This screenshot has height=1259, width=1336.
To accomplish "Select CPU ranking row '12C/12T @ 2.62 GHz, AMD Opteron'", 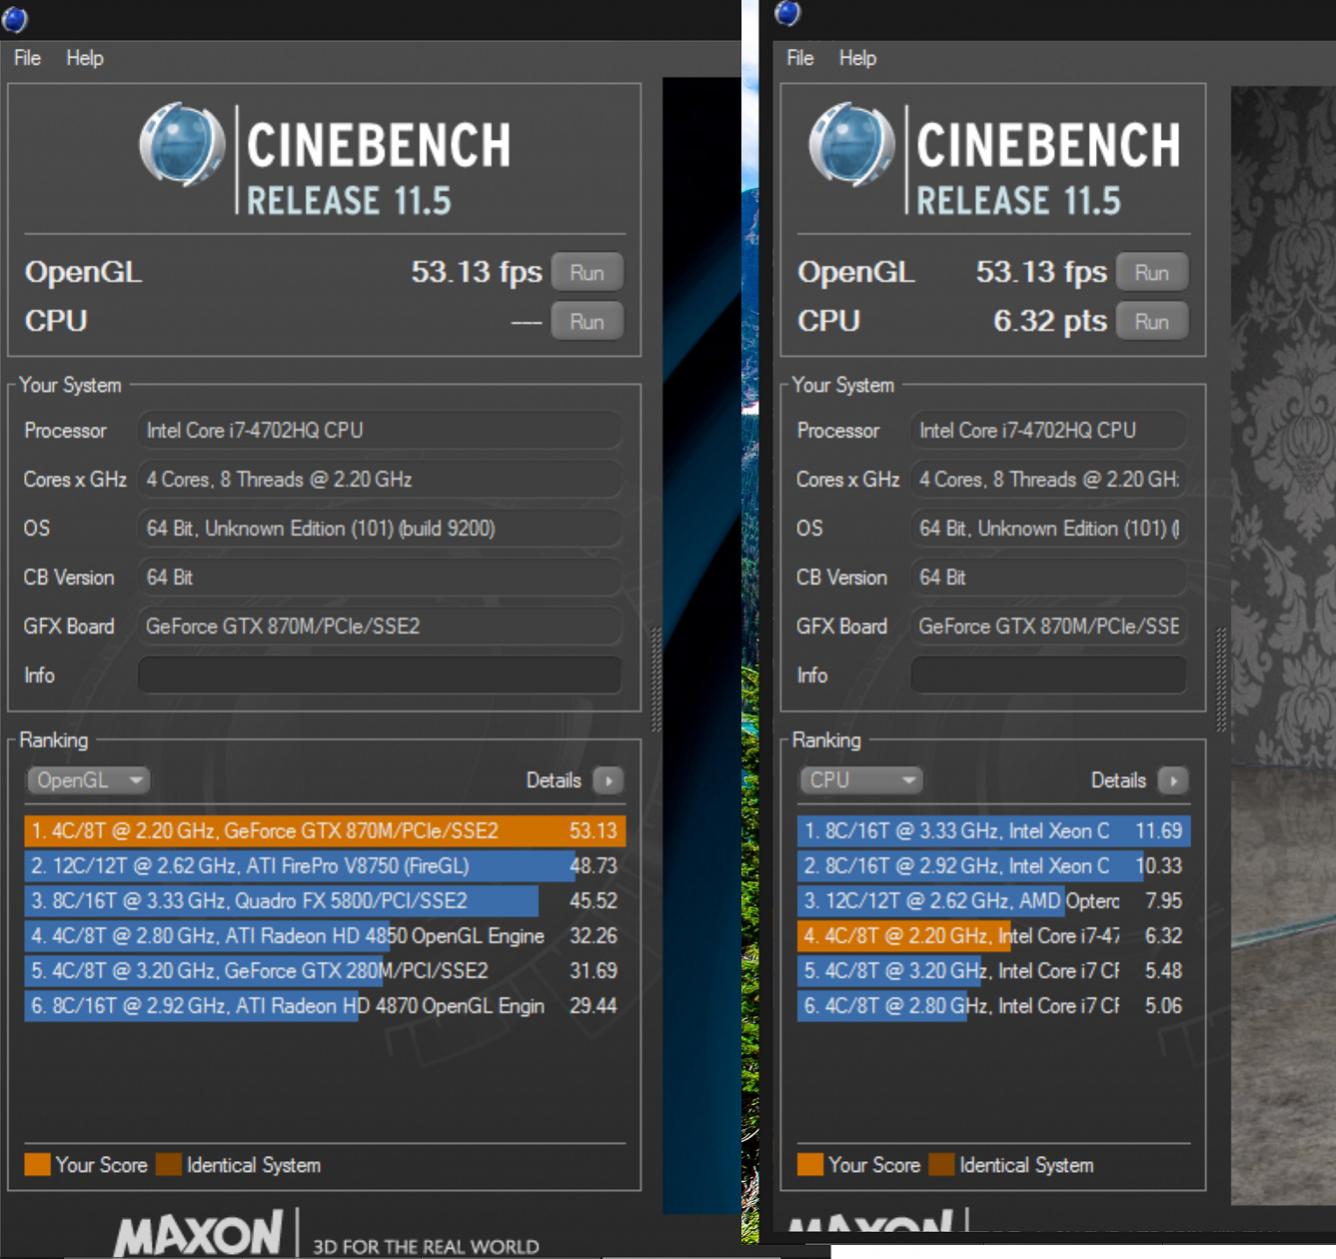I will (x=994, y=901).
